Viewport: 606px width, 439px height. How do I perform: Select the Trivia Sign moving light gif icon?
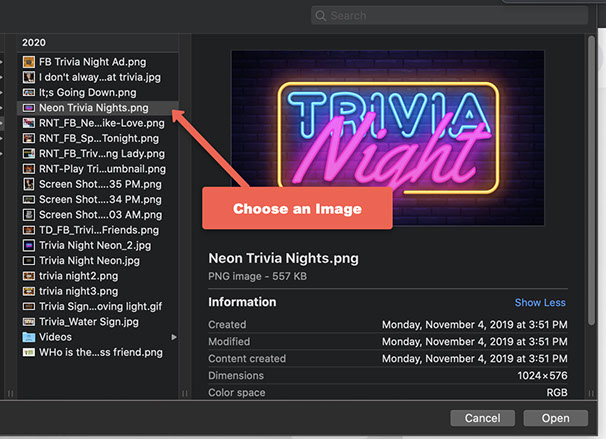pyautogui.click(x=29, y=306)
